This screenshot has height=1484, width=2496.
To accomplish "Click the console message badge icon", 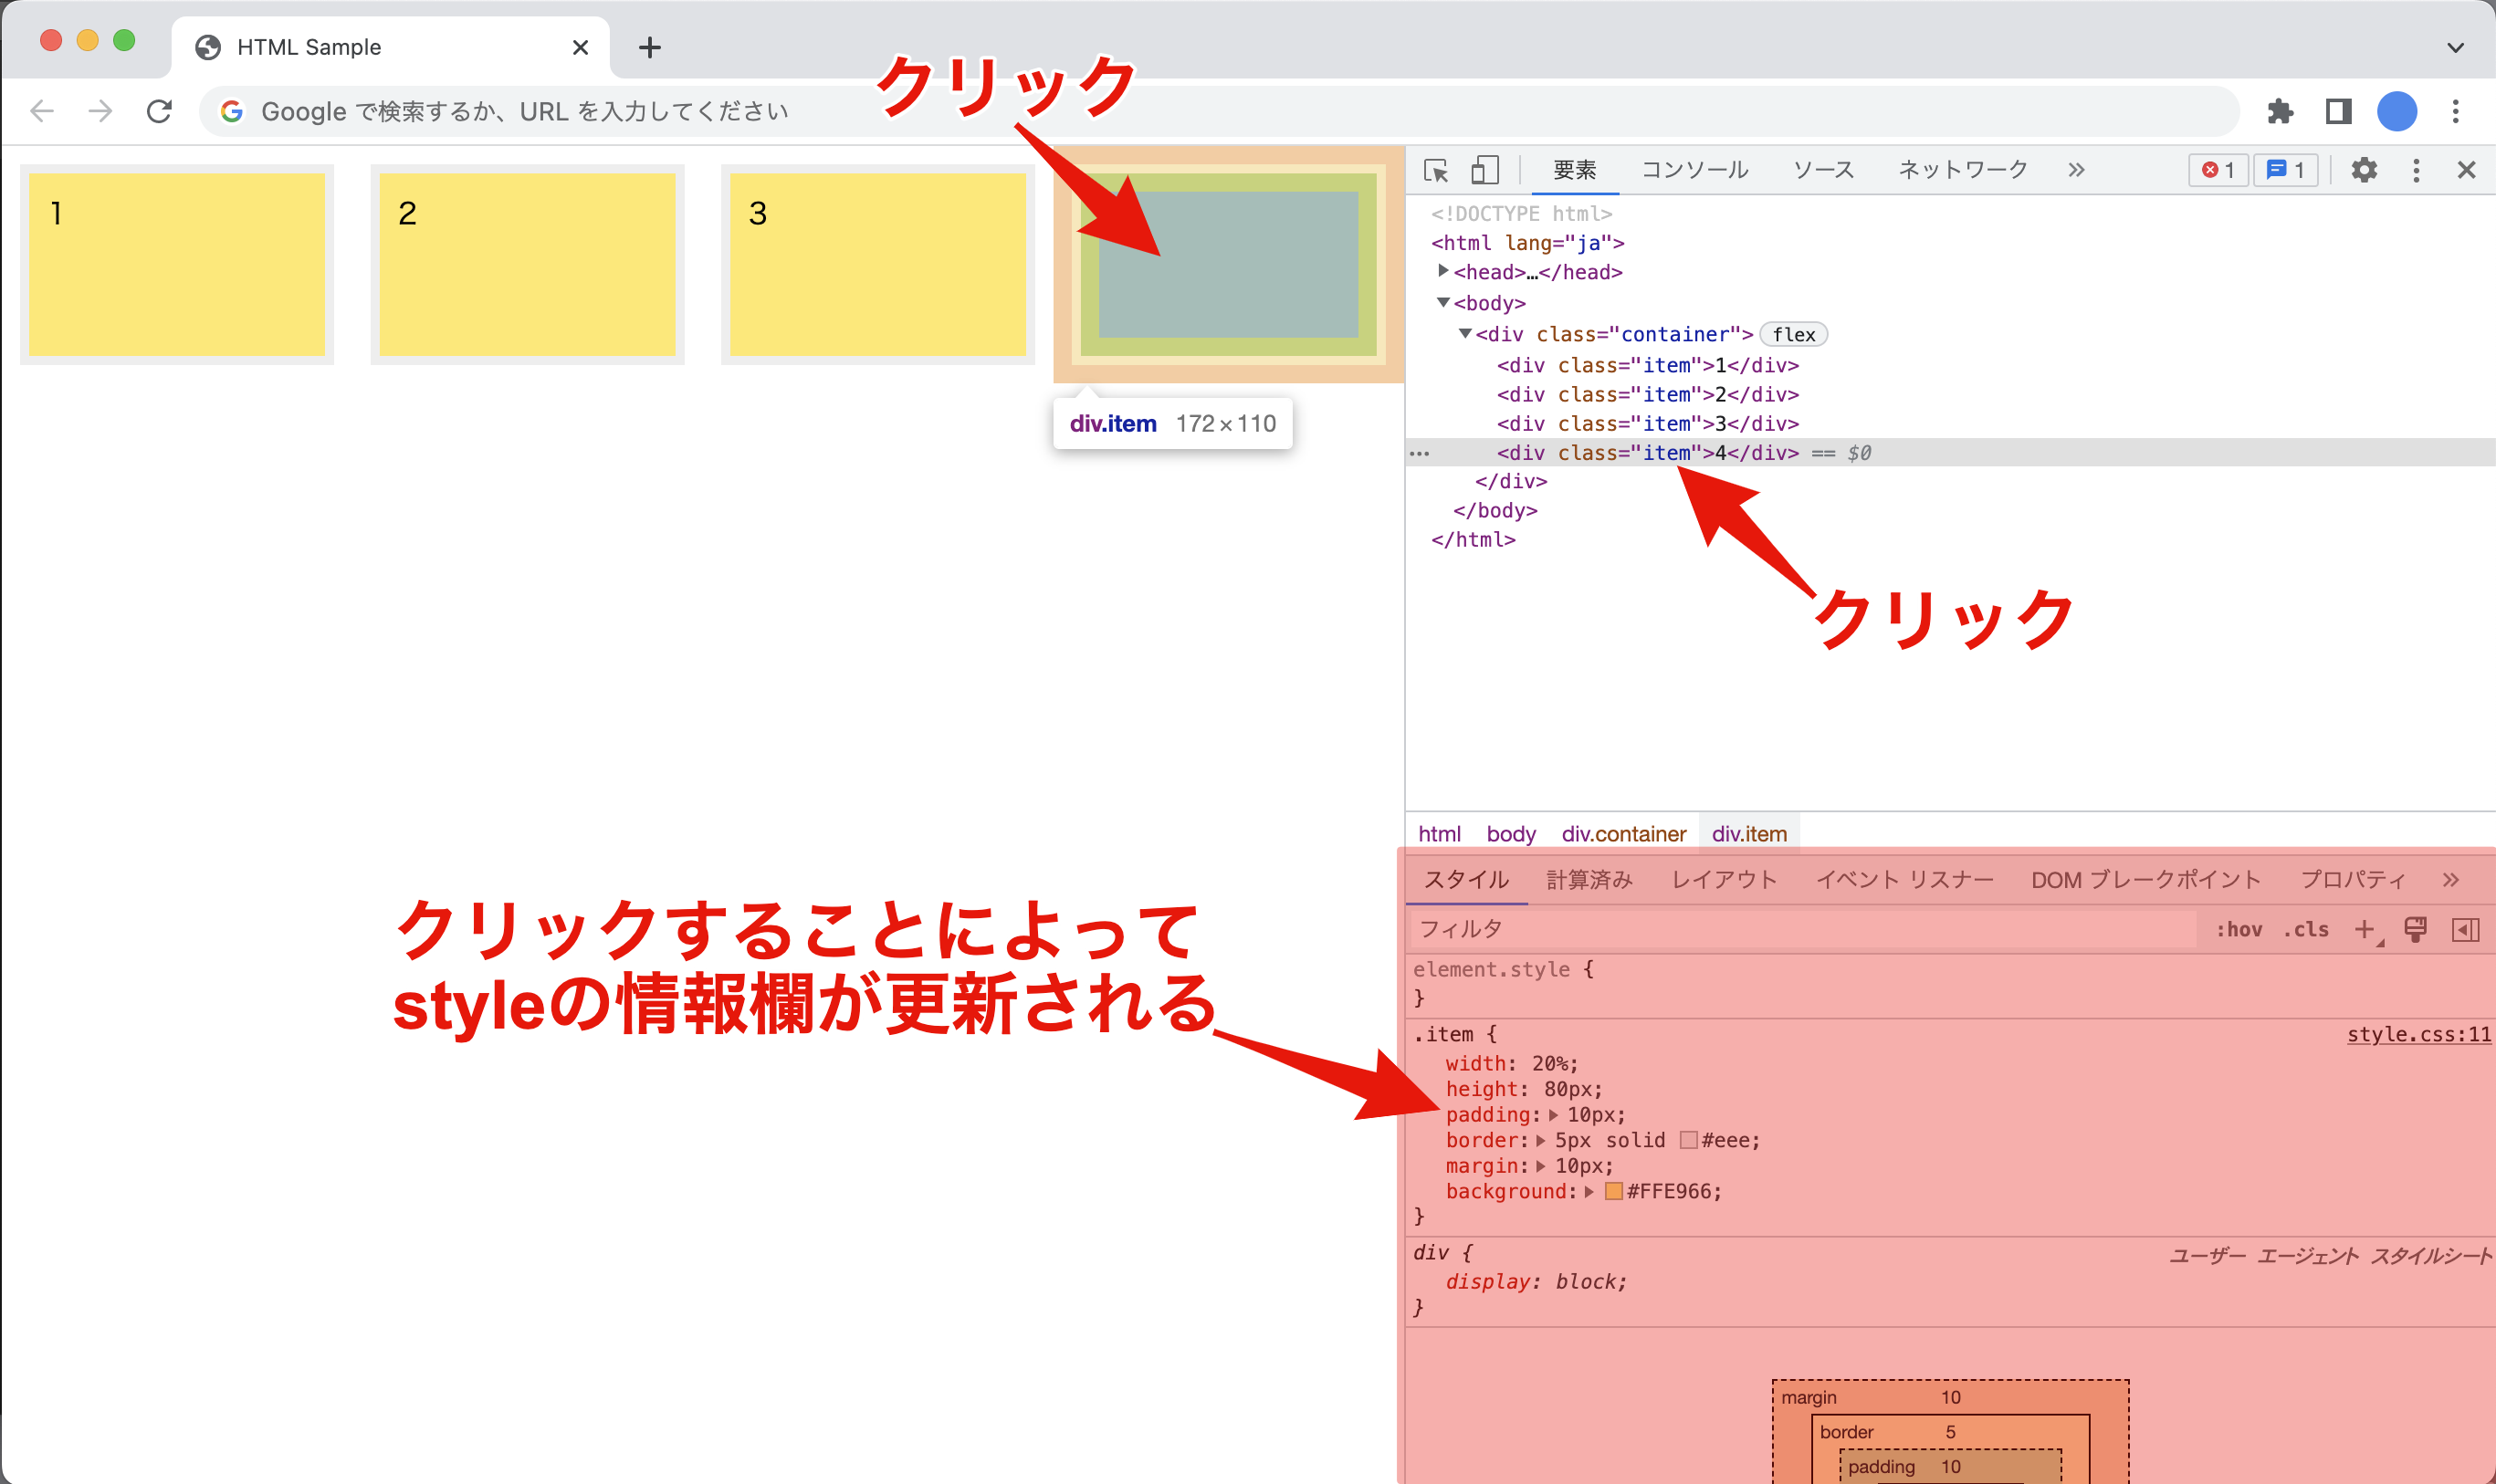I will pos(2286,170).
